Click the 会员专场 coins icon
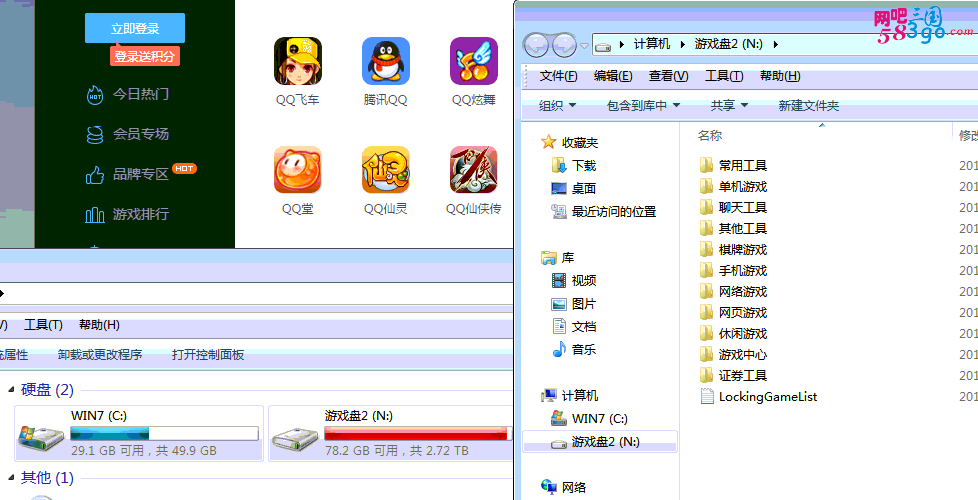 (95, 135)
